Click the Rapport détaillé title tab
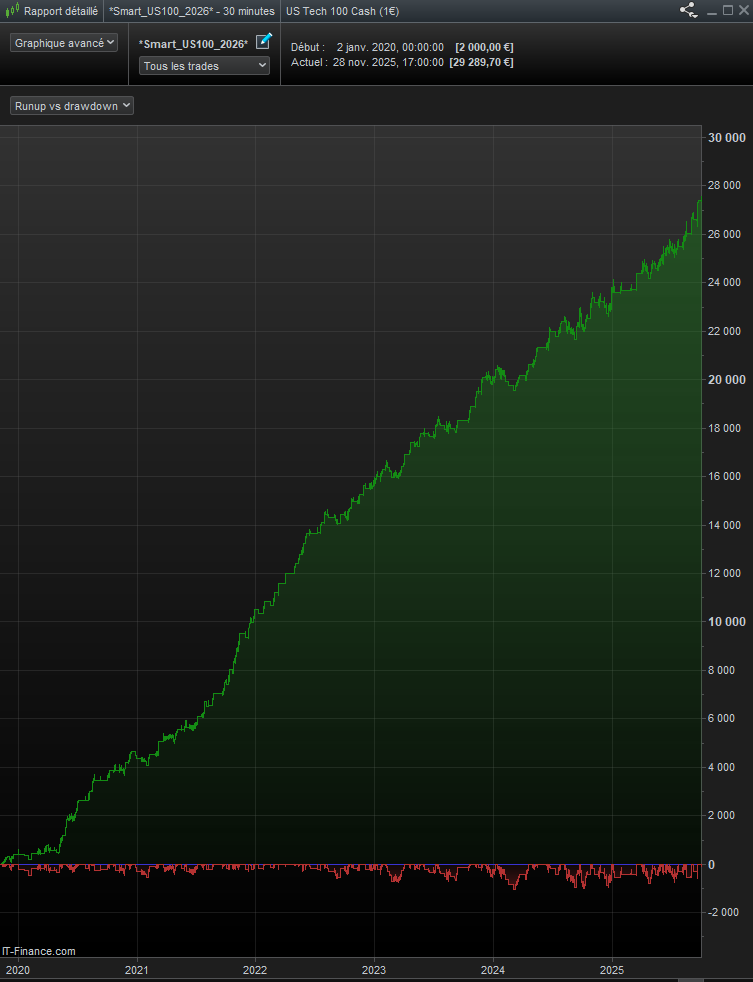This screenshot has height=982, width=753. pyautogui.click(x=60, y=11)
